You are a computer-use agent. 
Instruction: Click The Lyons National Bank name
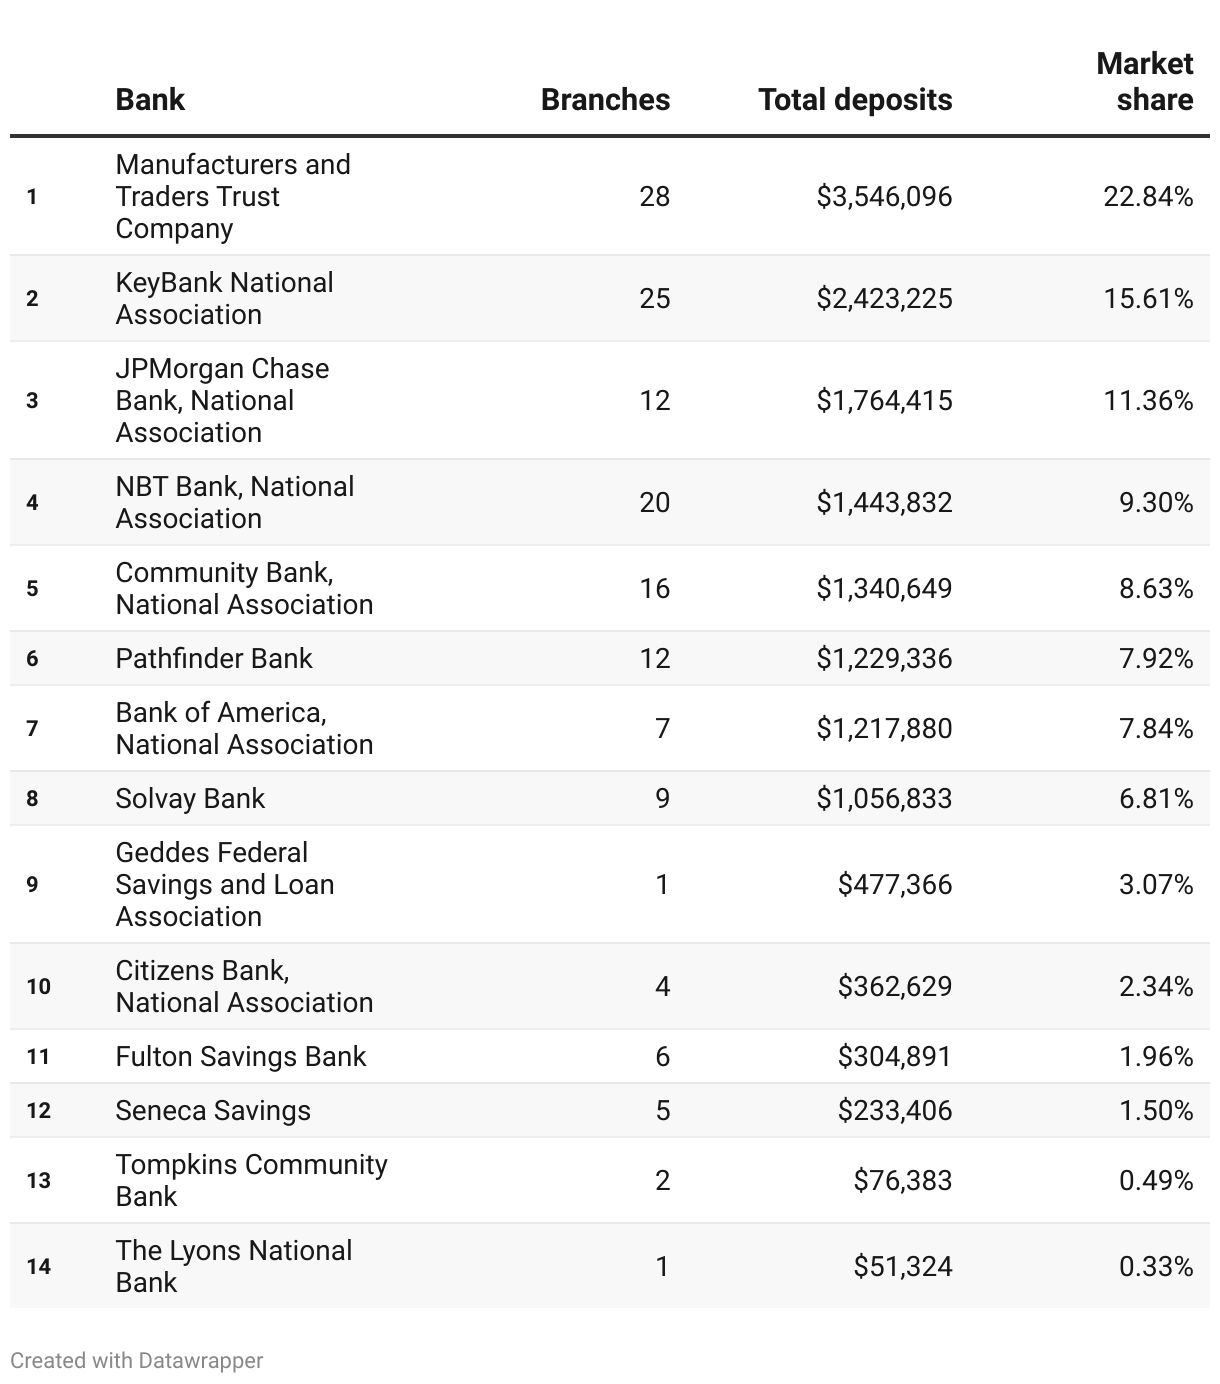(x=233, y=1267)
